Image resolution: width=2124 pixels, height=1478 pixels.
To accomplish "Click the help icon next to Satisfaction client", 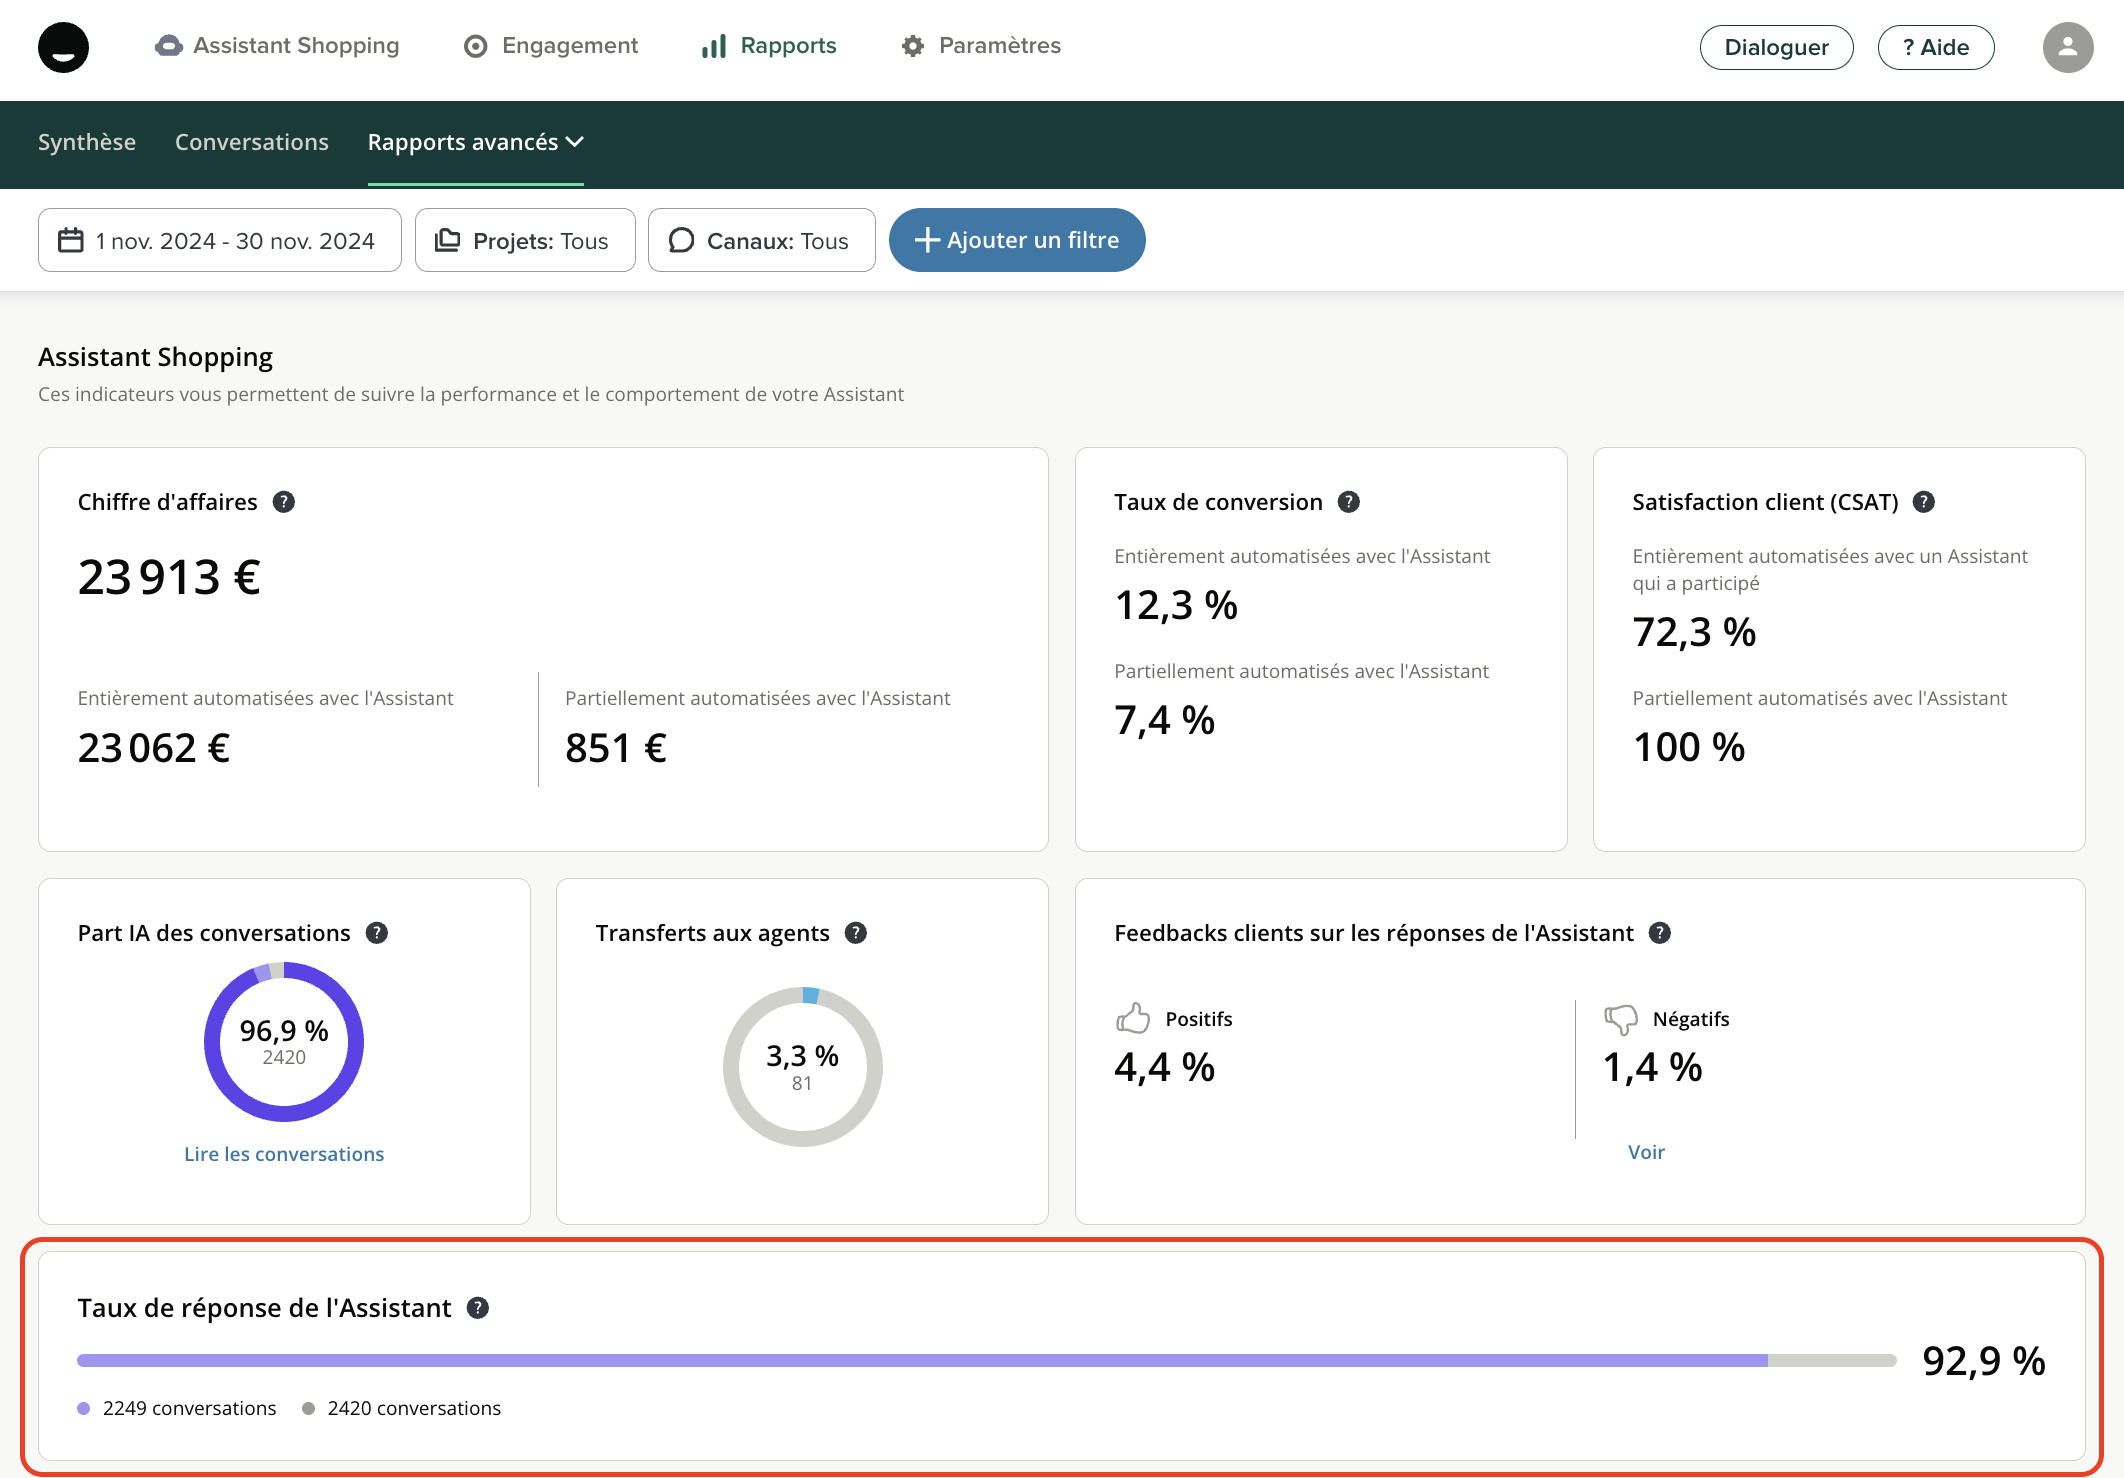I will point(1924,502).
